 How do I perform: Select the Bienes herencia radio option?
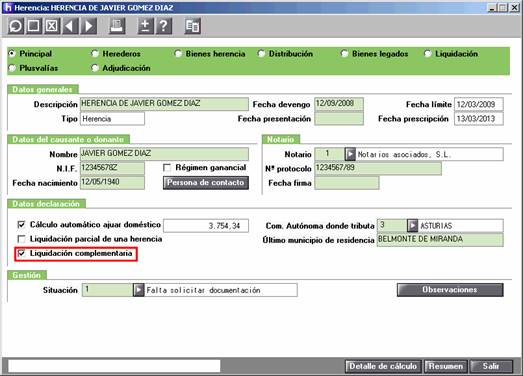click(x=178, y=53)
